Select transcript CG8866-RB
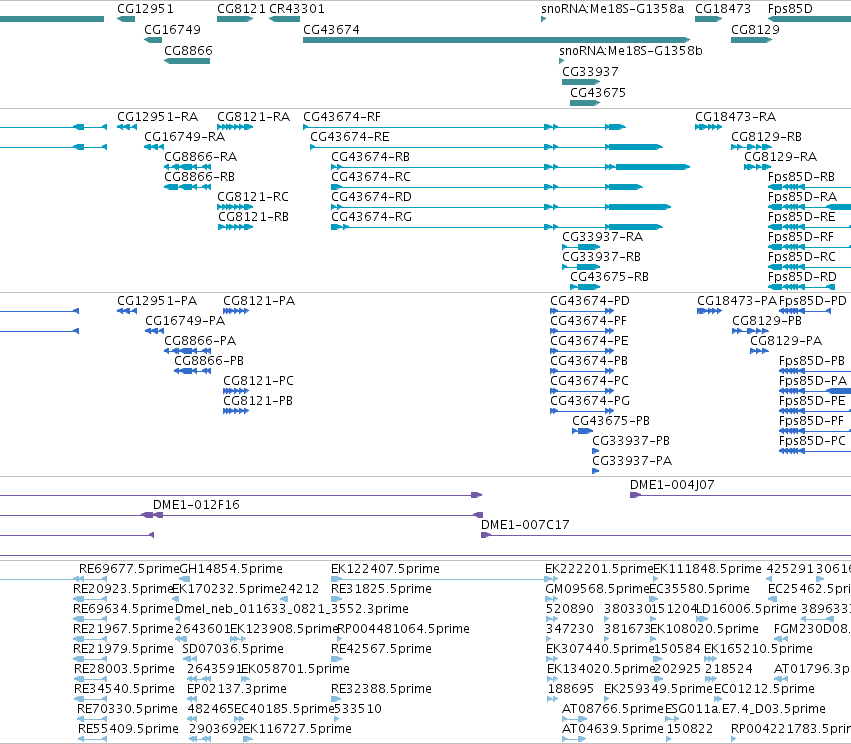This screenshot has width=851, height=744. (x=199, y=177)
